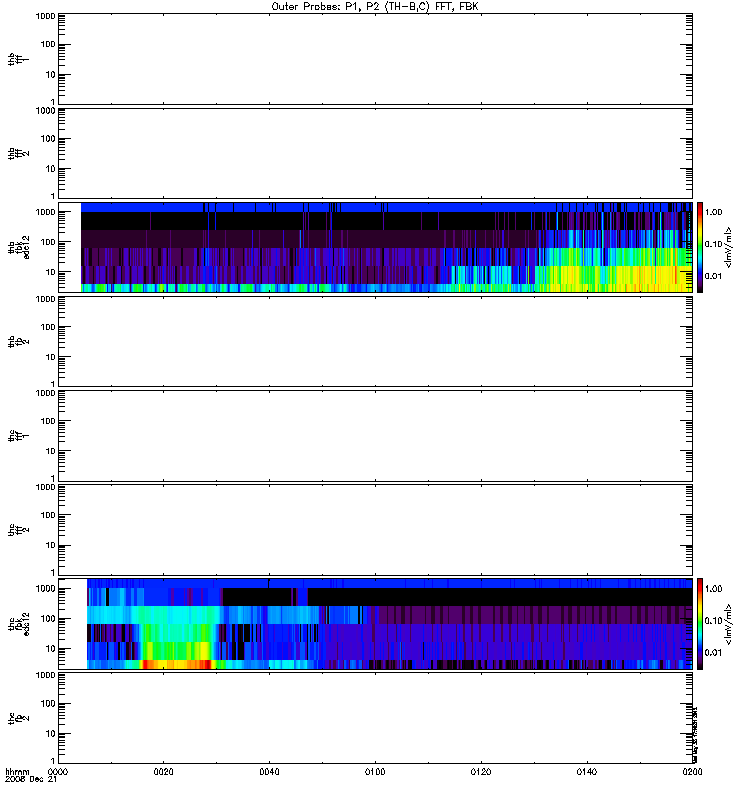Viewport: 750px width, 800px height.
Task: Click the empty thb fff 1 plot panel
Action: click(375, 59)
